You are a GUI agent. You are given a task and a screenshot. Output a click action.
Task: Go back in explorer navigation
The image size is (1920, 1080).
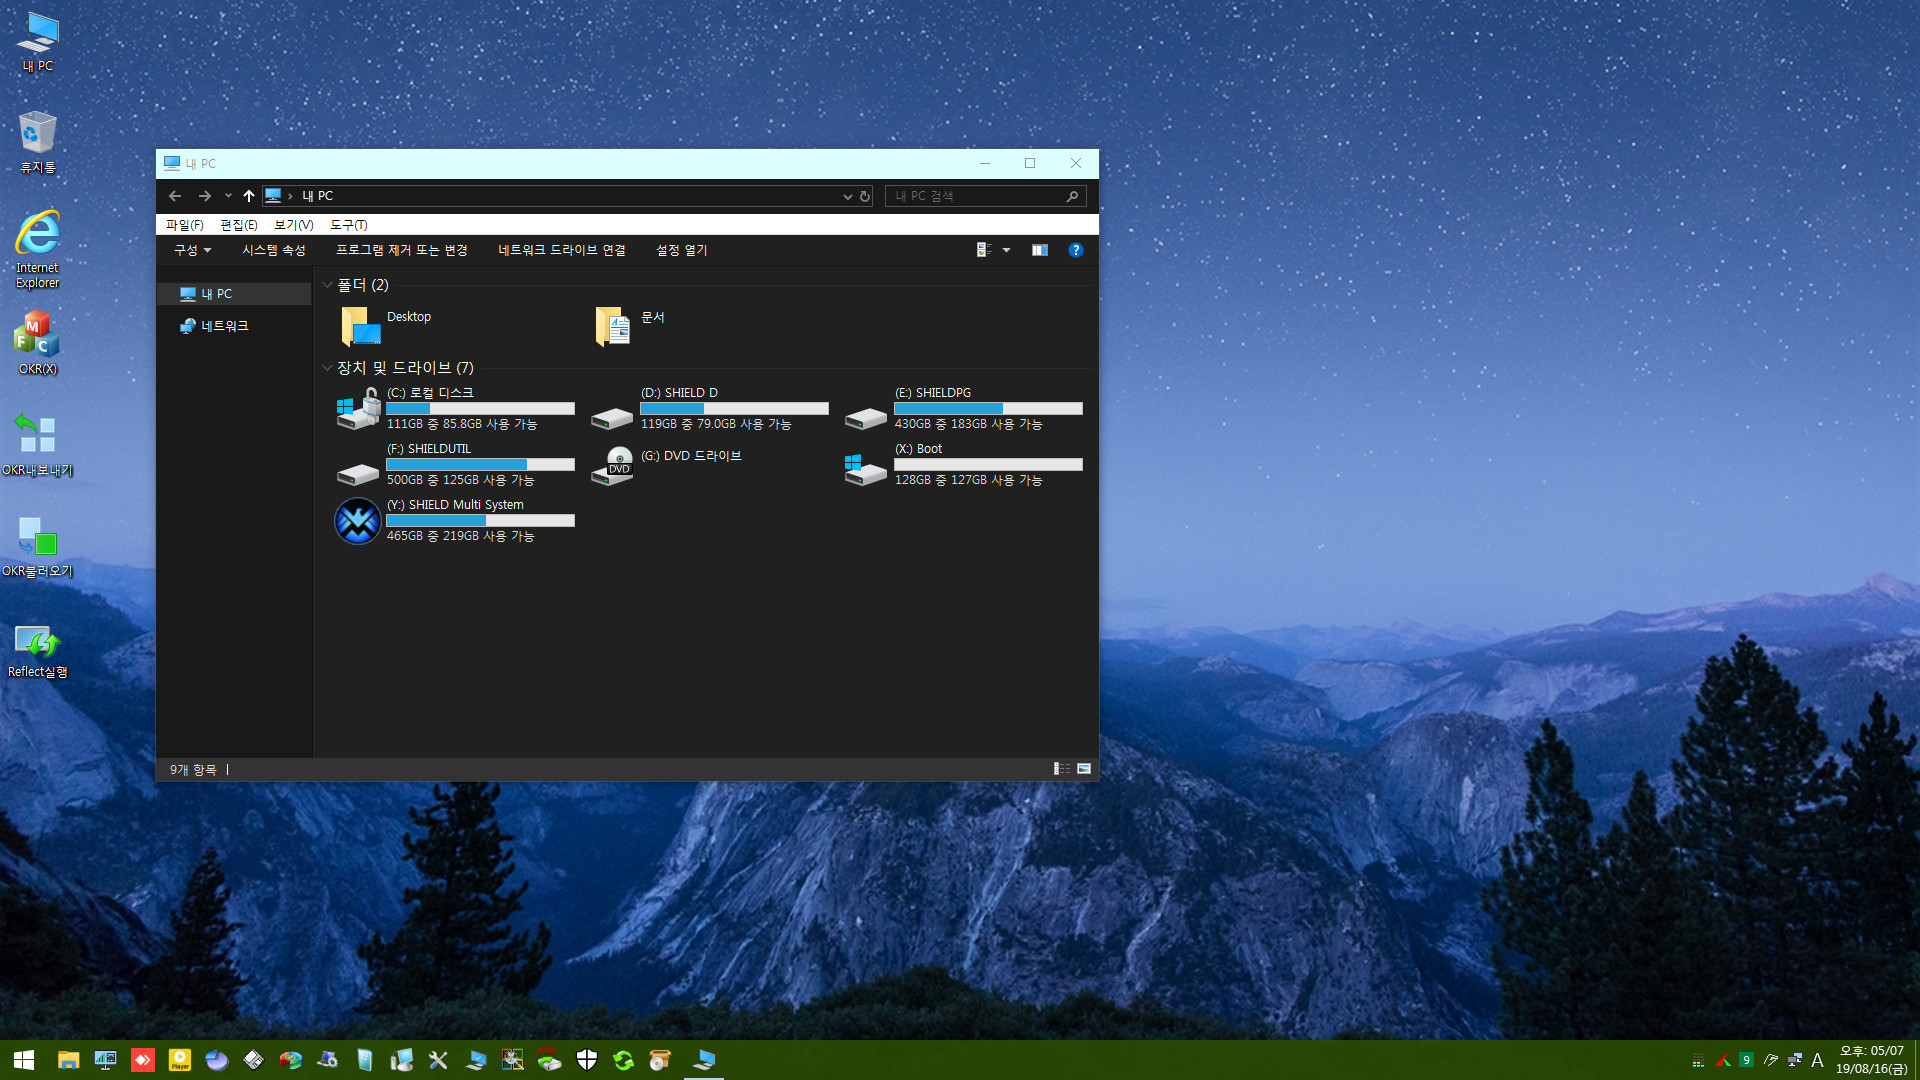tap(175, 196)
